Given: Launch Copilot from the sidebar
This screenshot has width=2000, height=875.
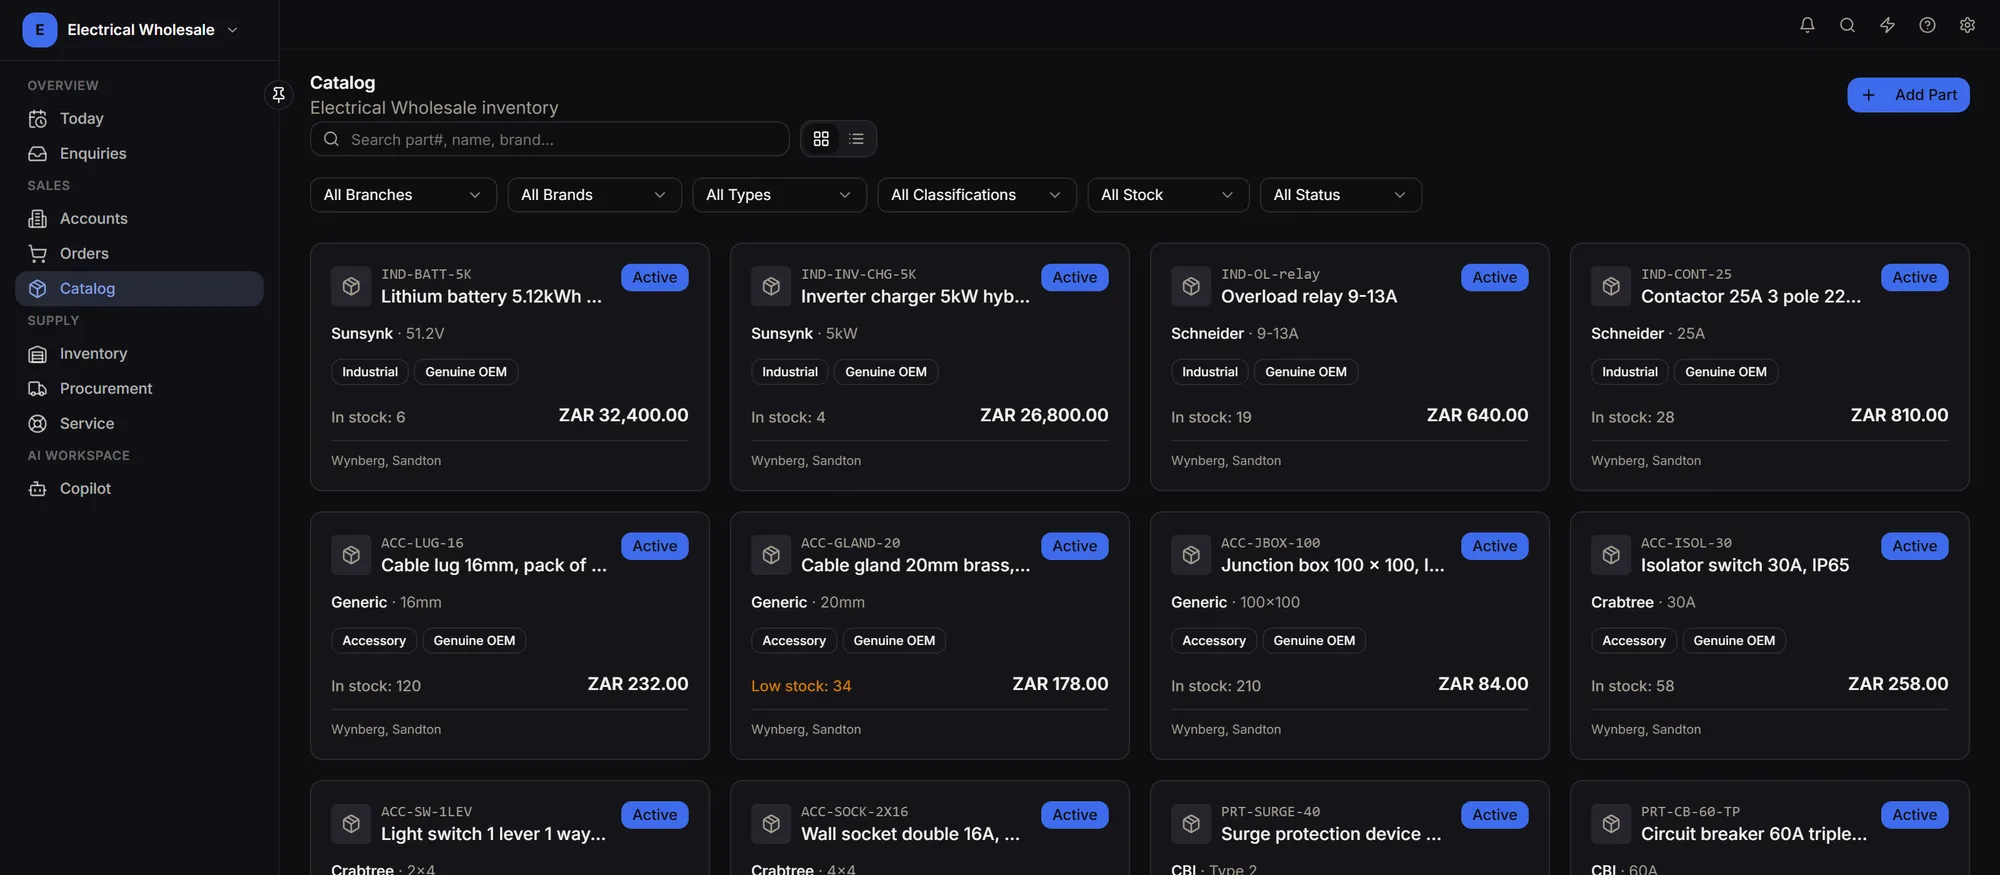Looking at the screenshot, I should (139, 489).
